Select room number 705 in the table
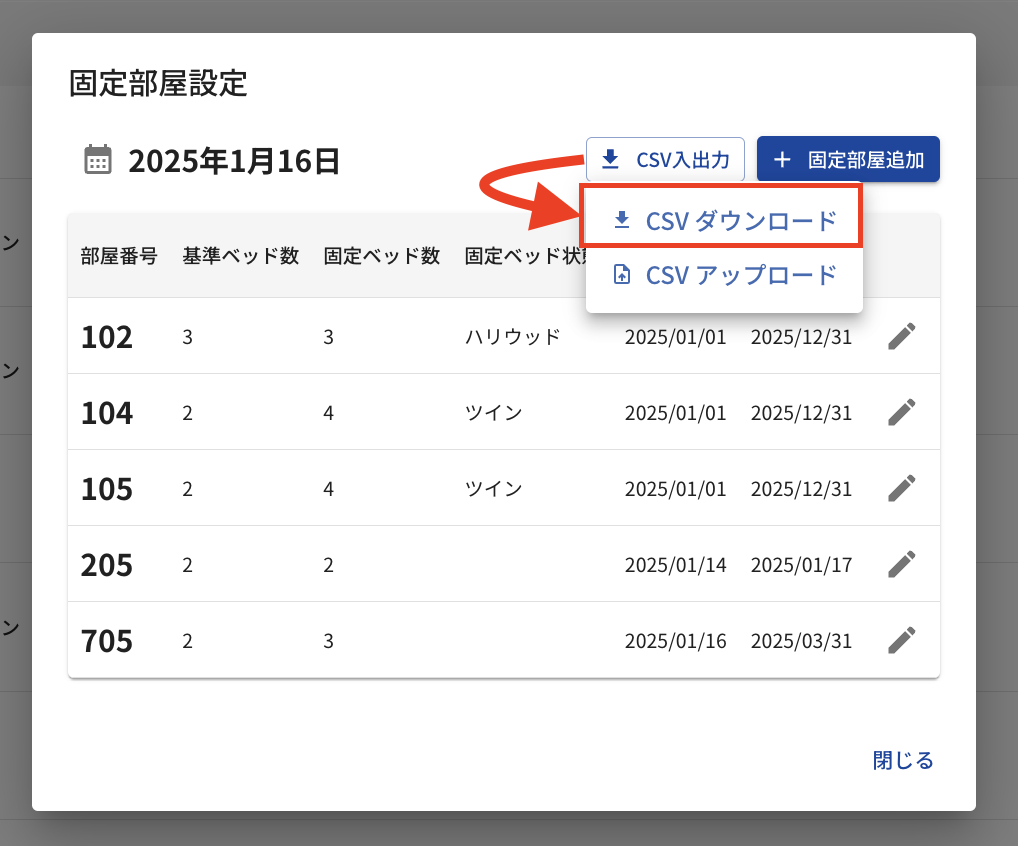 tap(107, 640)
